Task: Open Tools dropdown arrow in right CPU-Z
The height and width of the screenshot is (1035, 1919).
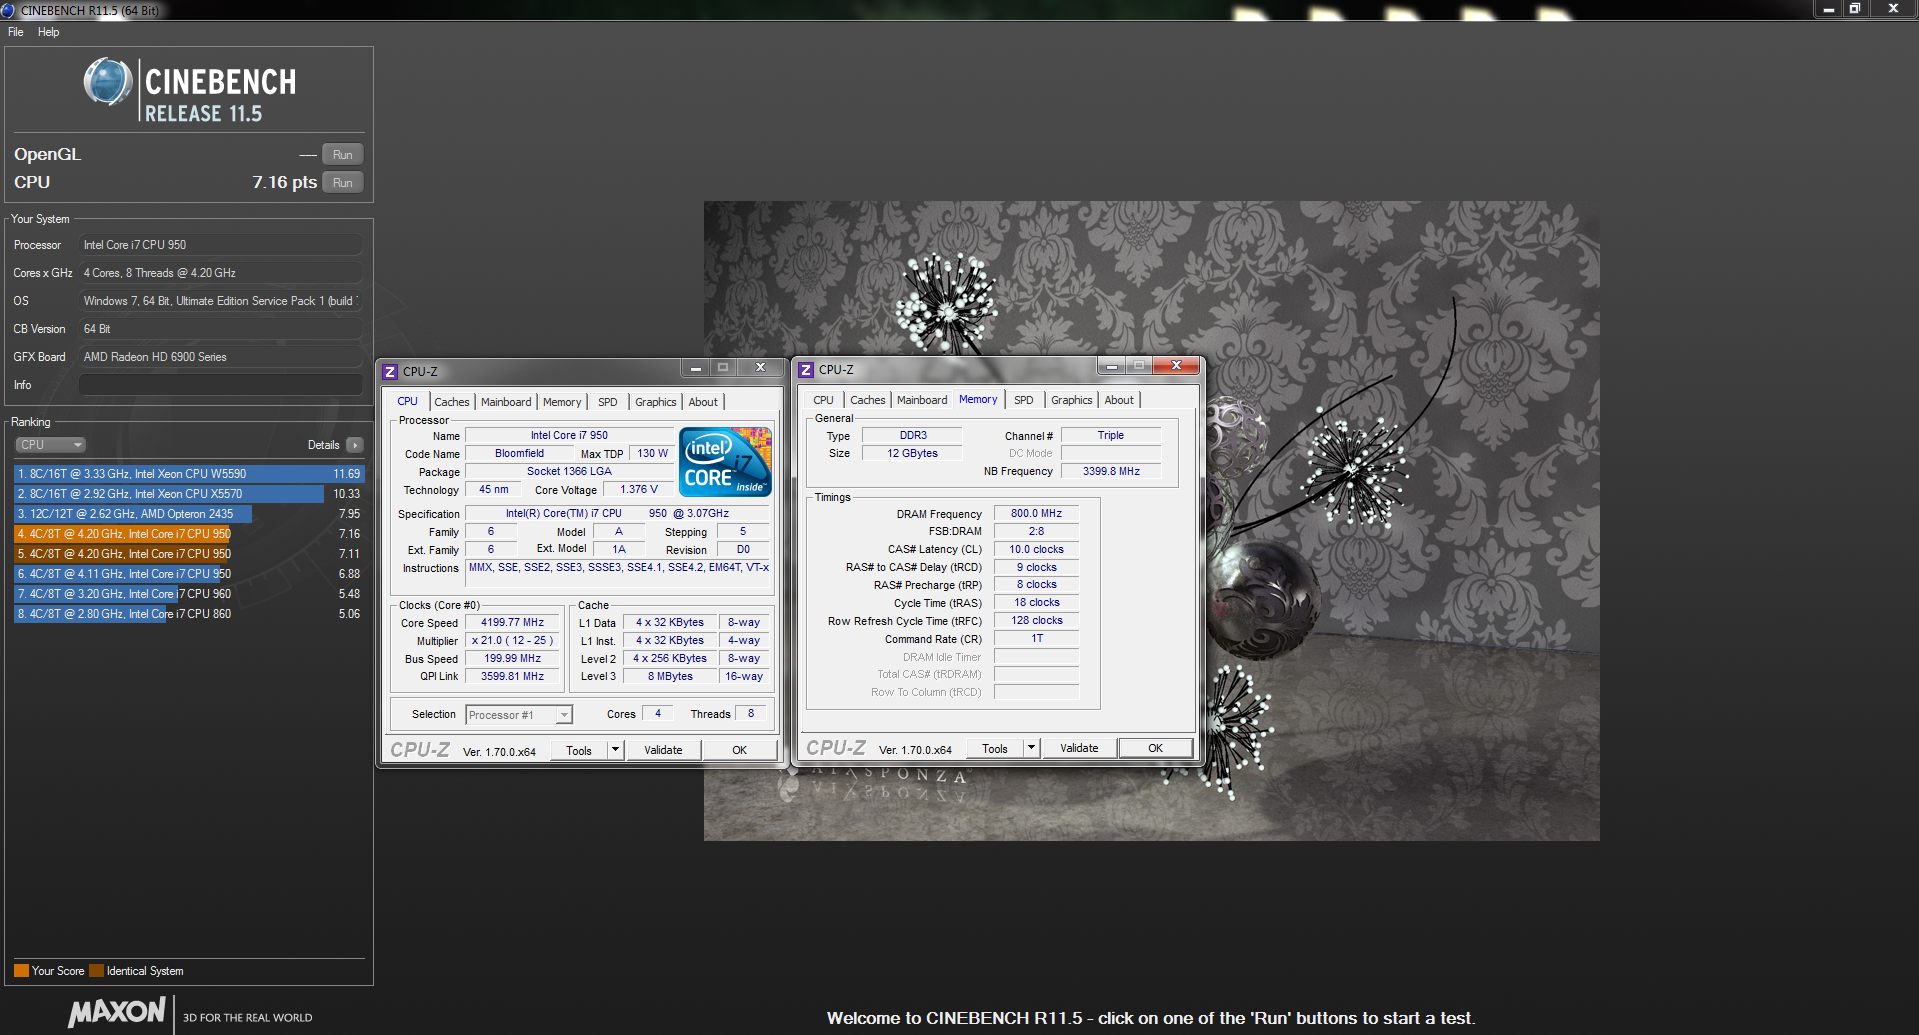Action: [1032, 749]
